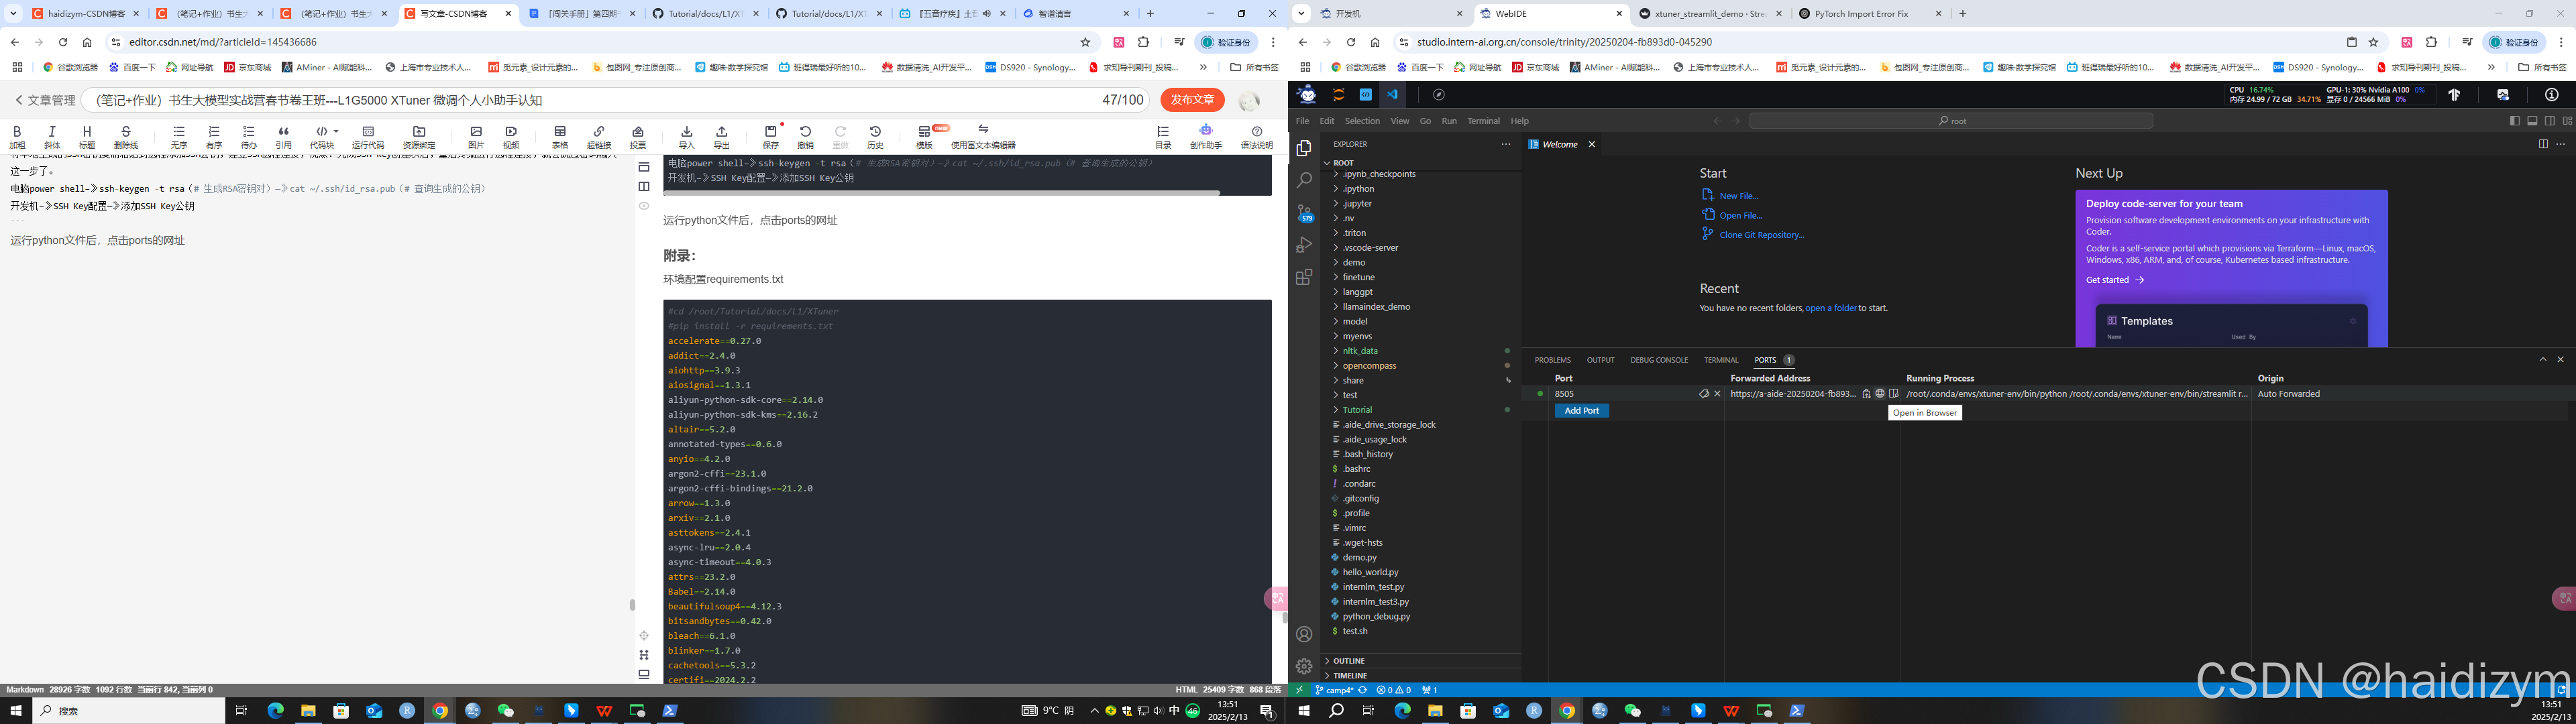Insert a to-do list (待办)
This screenshot has height=724, width=2576.
[x=249, y=137]
